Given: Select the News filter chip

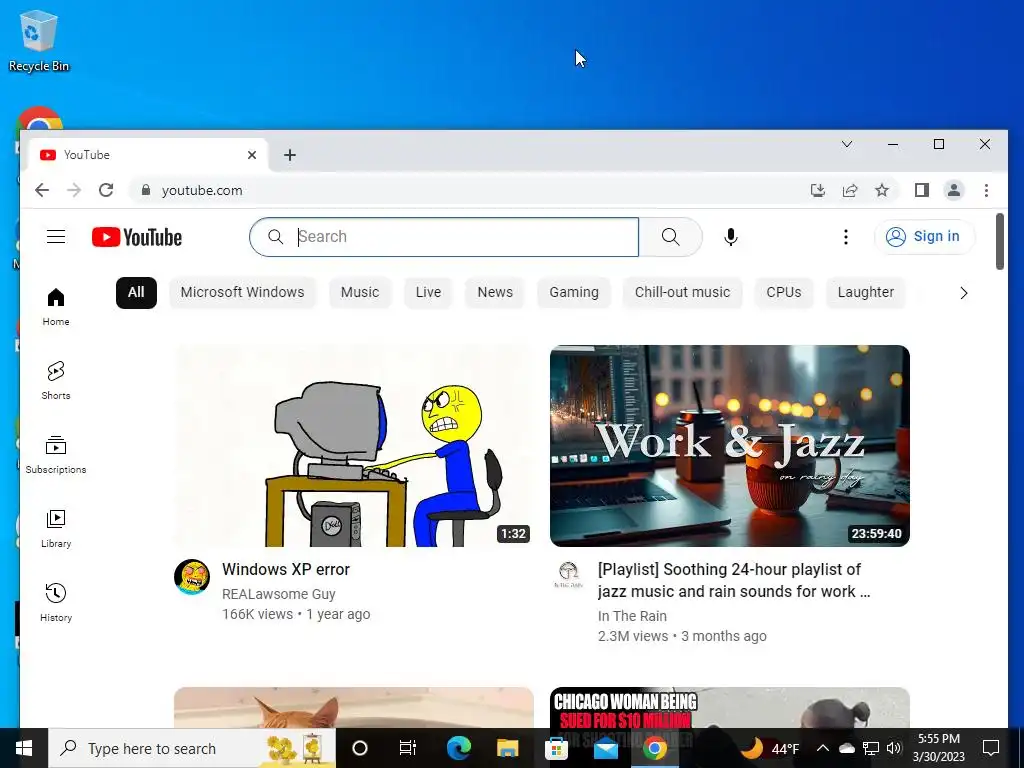Looking at the screenshot, I should tap(495, 293).
